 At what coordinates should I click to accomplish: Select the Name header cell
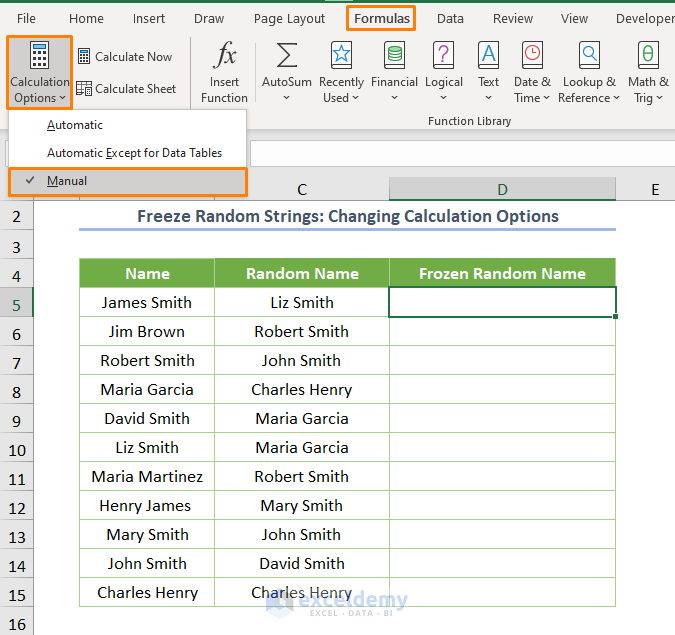(x=147, y=273)
